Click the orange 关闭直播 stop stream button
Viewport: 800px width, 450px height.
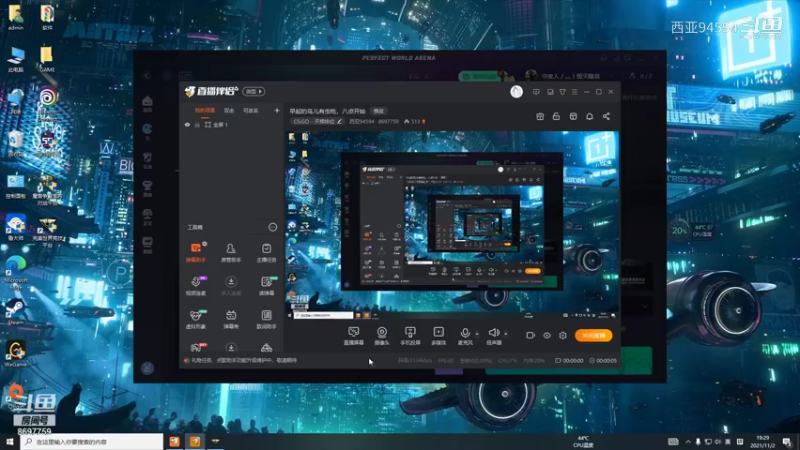593,335
